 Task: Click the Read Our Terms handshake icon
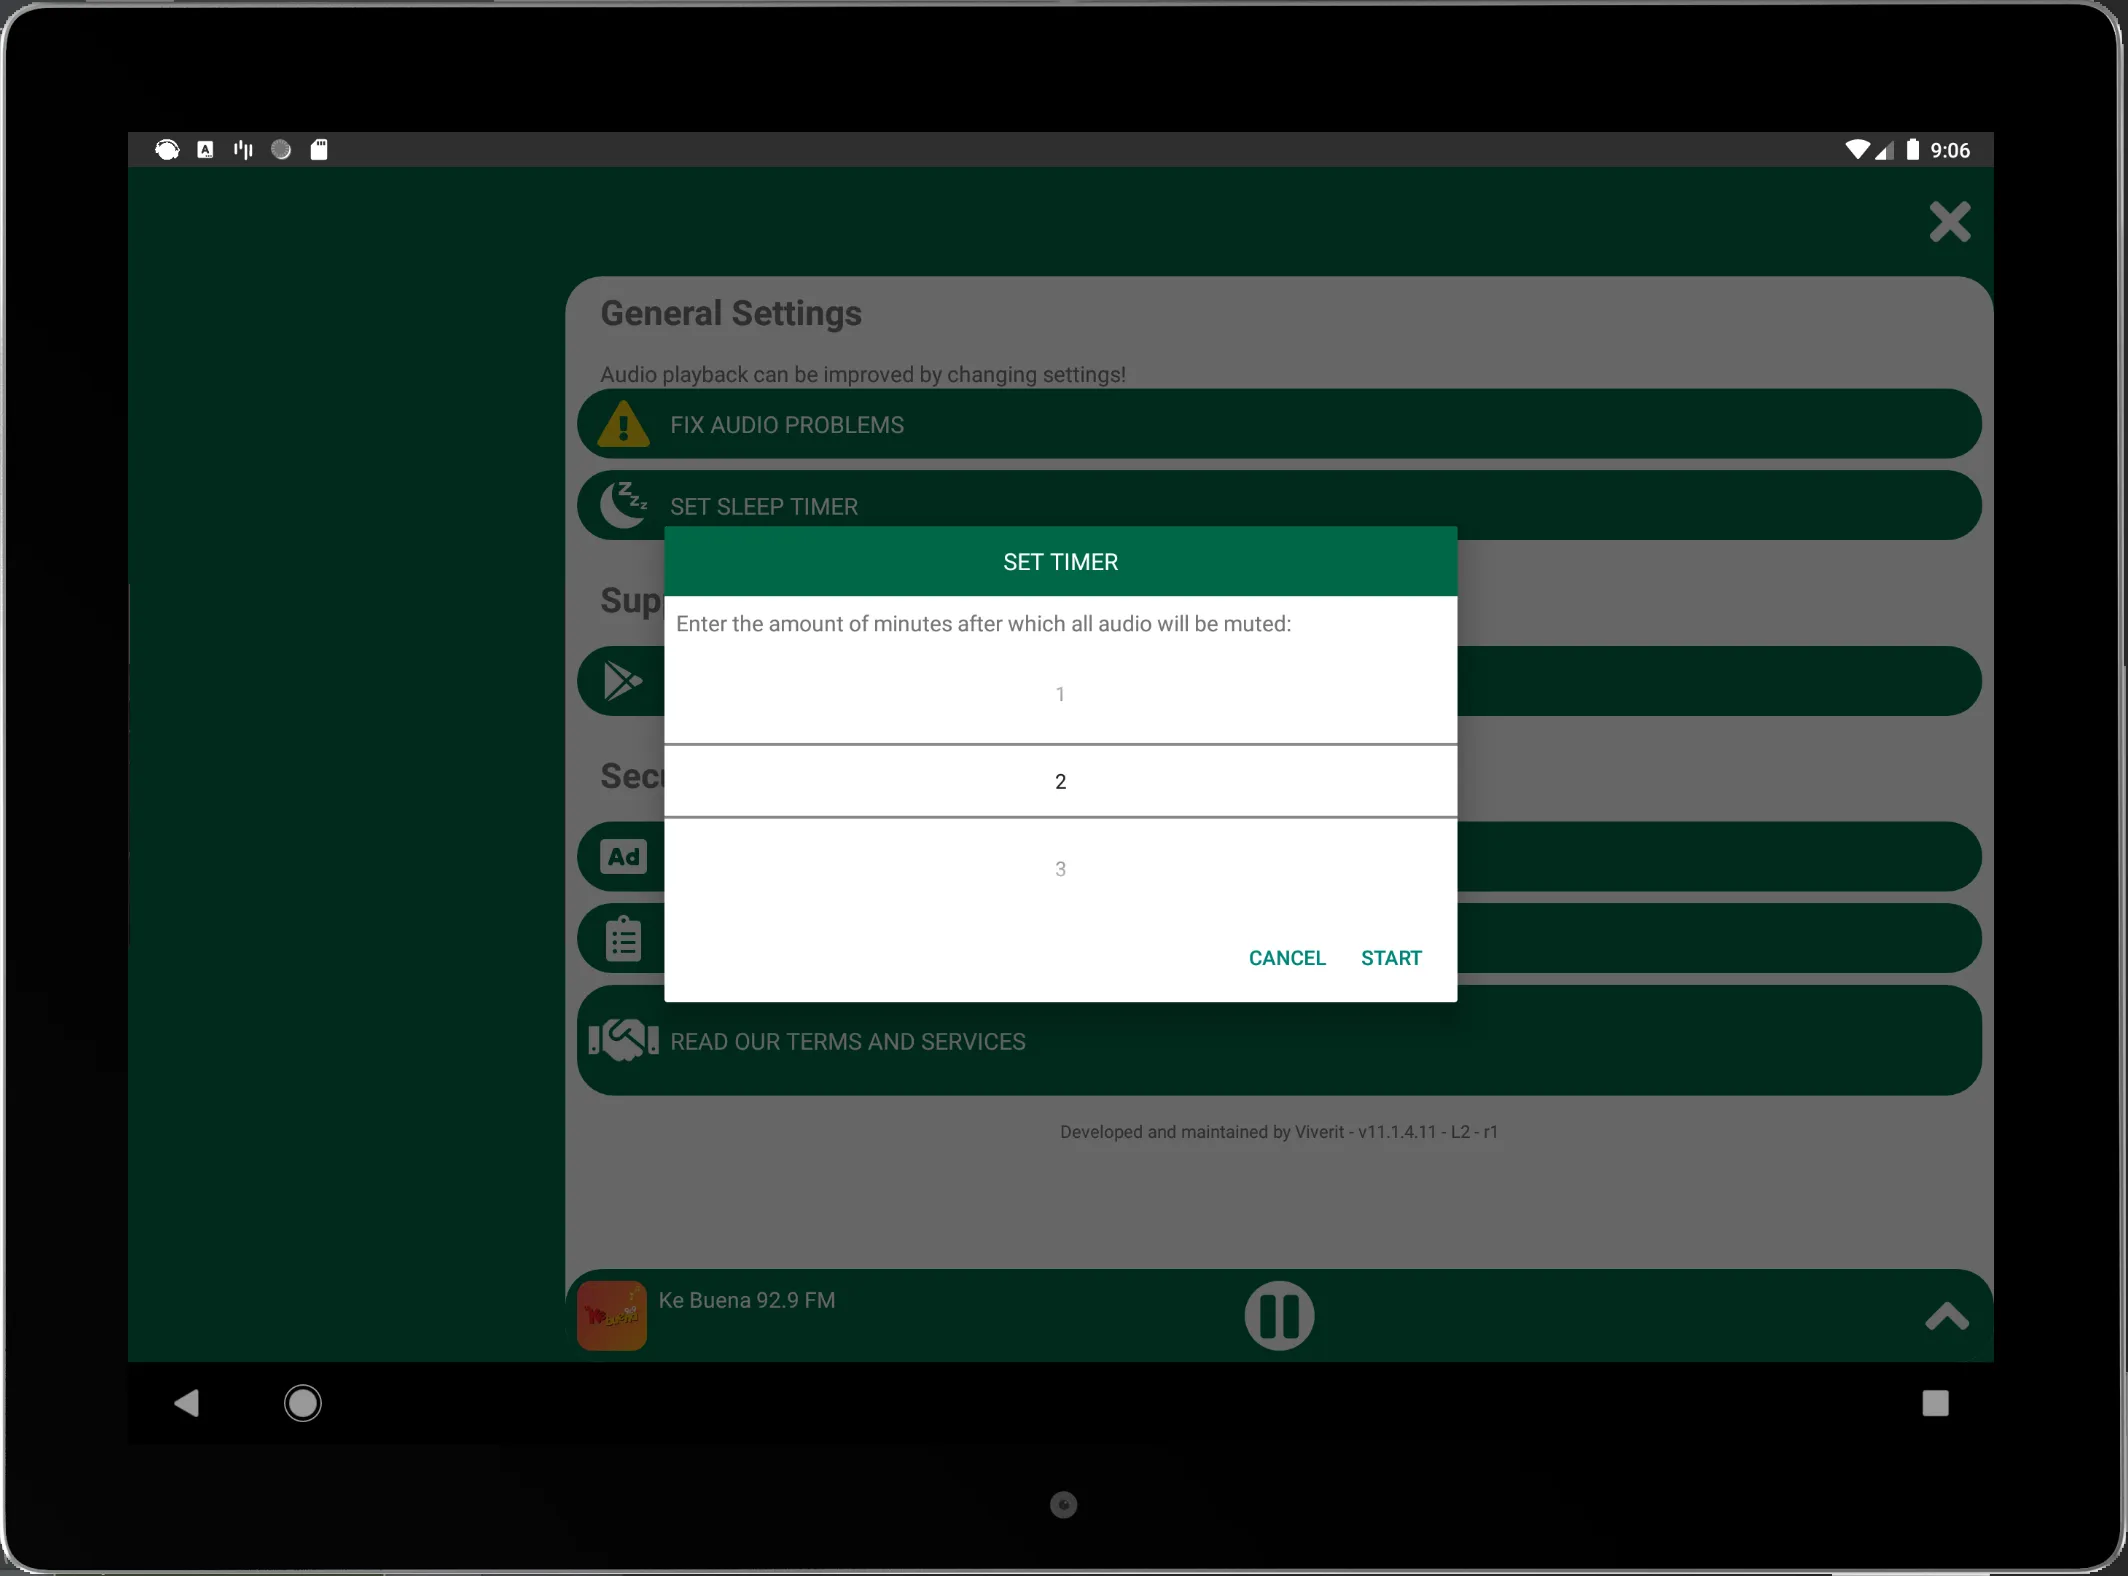625,1041
